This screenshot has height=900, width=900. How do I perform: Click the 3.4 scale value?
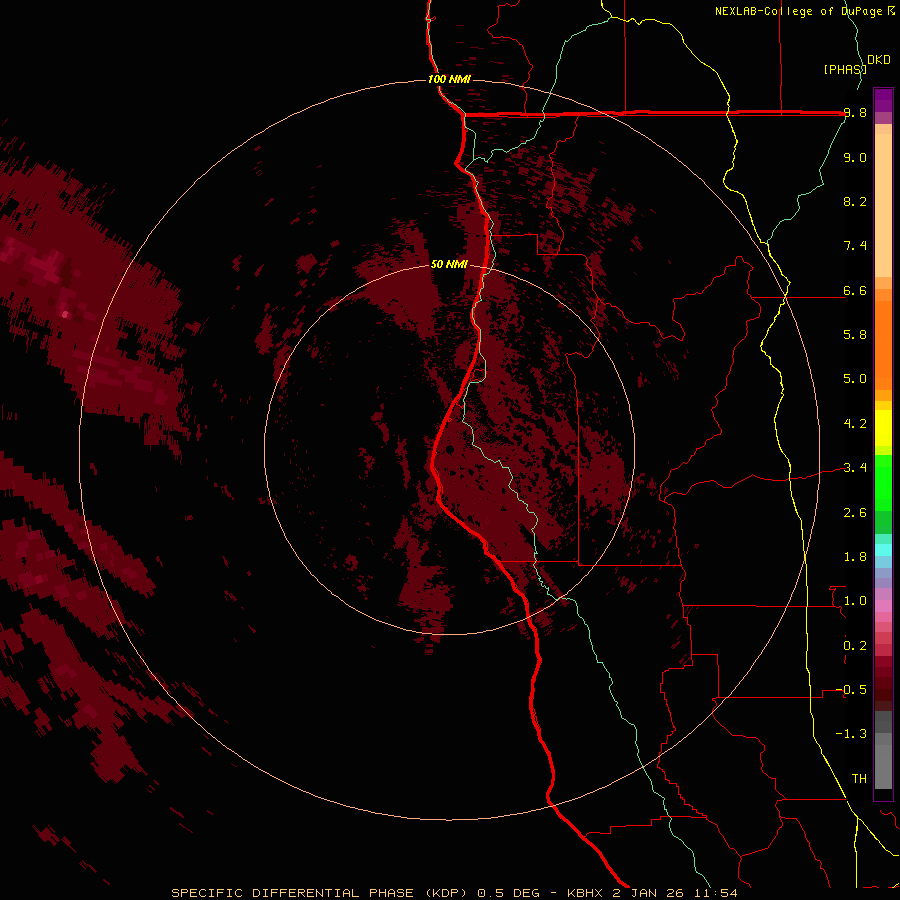click(855, 468)
